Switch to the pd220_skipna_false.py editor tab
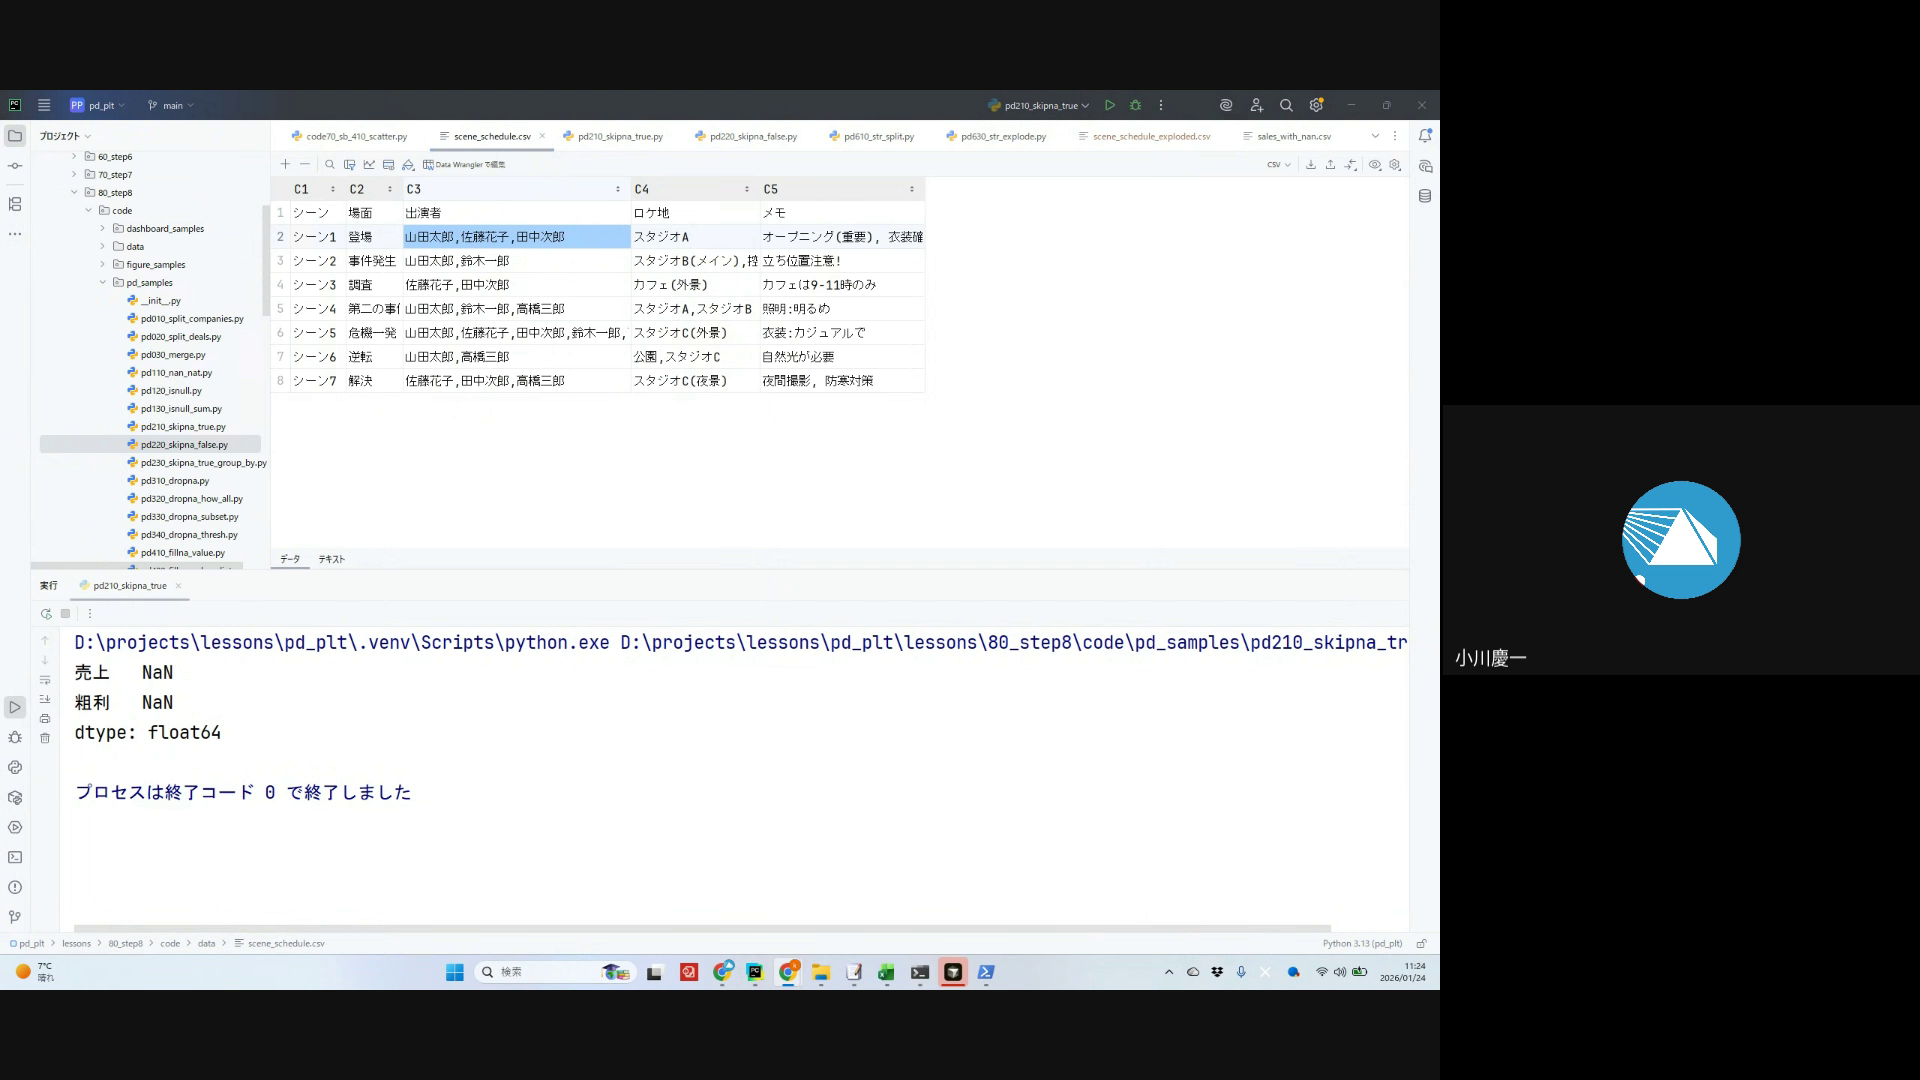Viewport: 1920px width, 1080px height. tap(752, 136)
